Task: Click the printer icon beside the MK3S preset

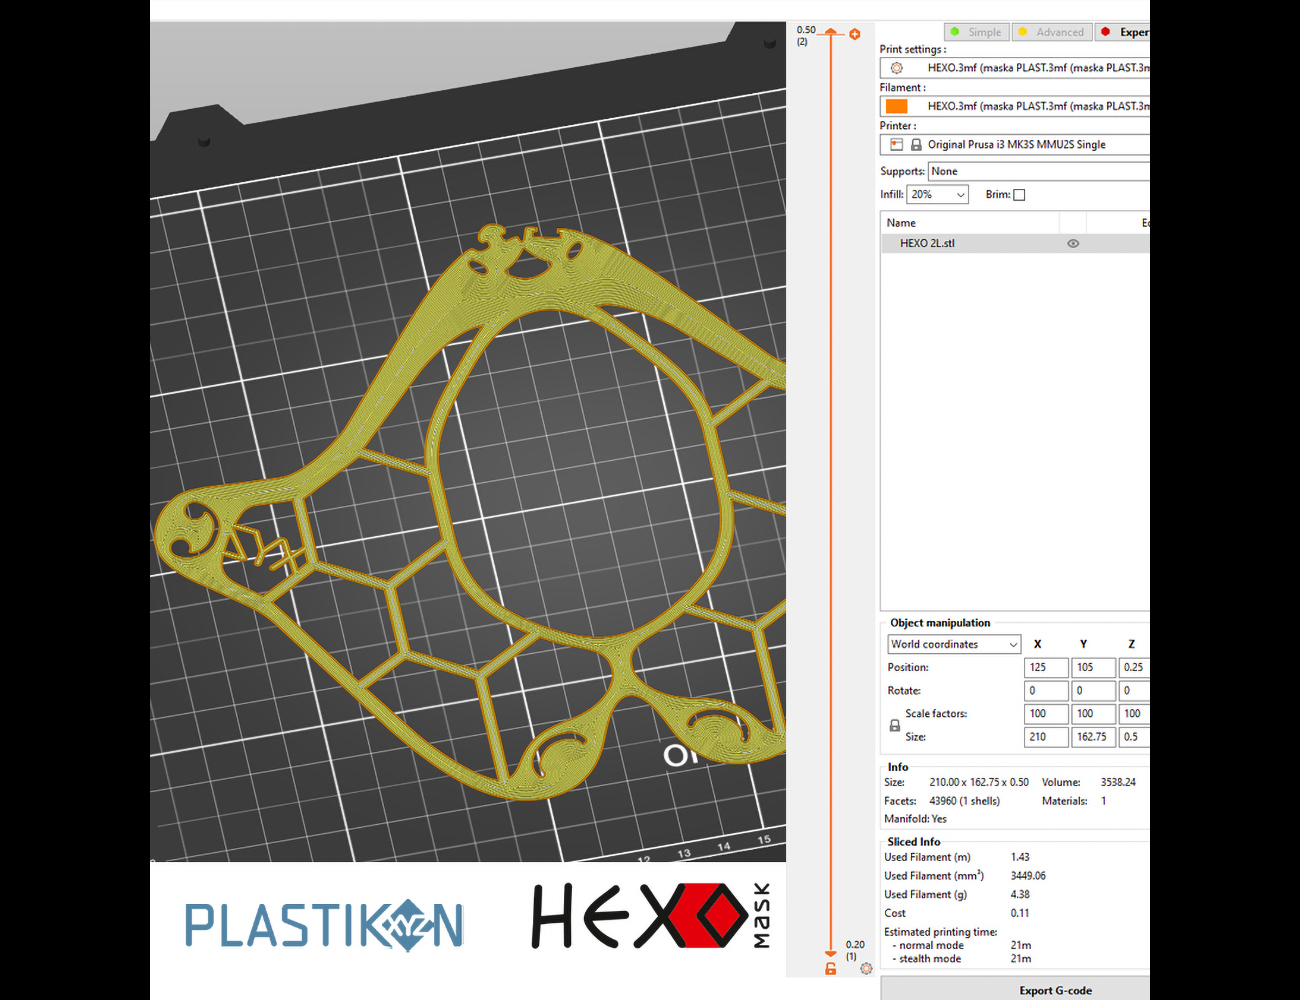Action: 896,144
